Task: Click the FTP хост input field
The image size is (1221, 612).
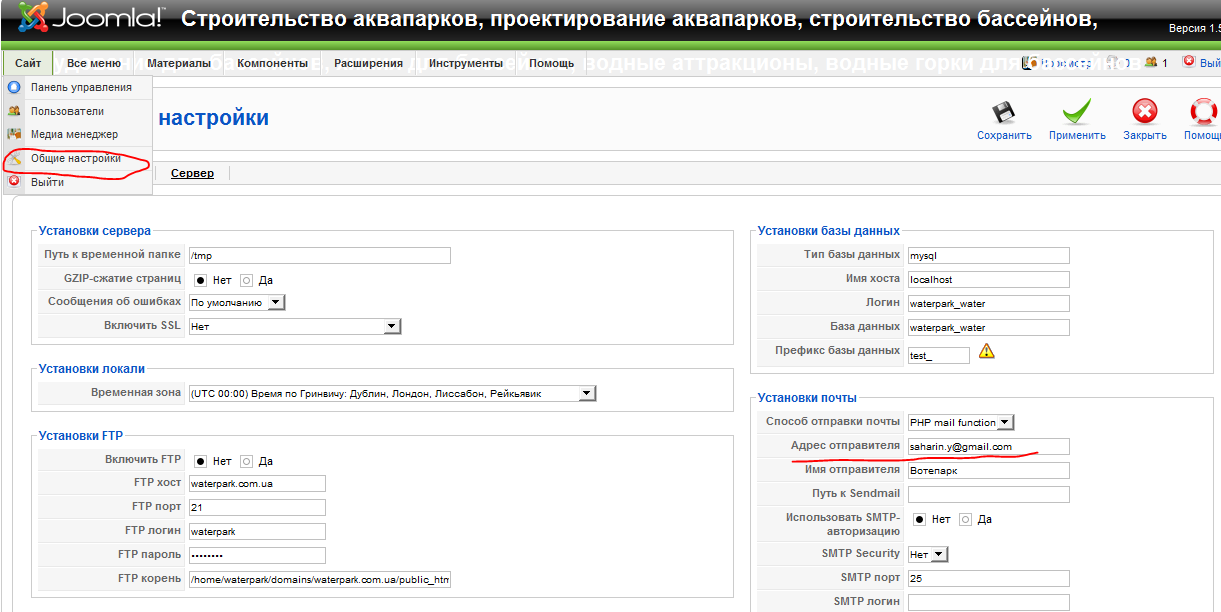Action: click(257, 484)
